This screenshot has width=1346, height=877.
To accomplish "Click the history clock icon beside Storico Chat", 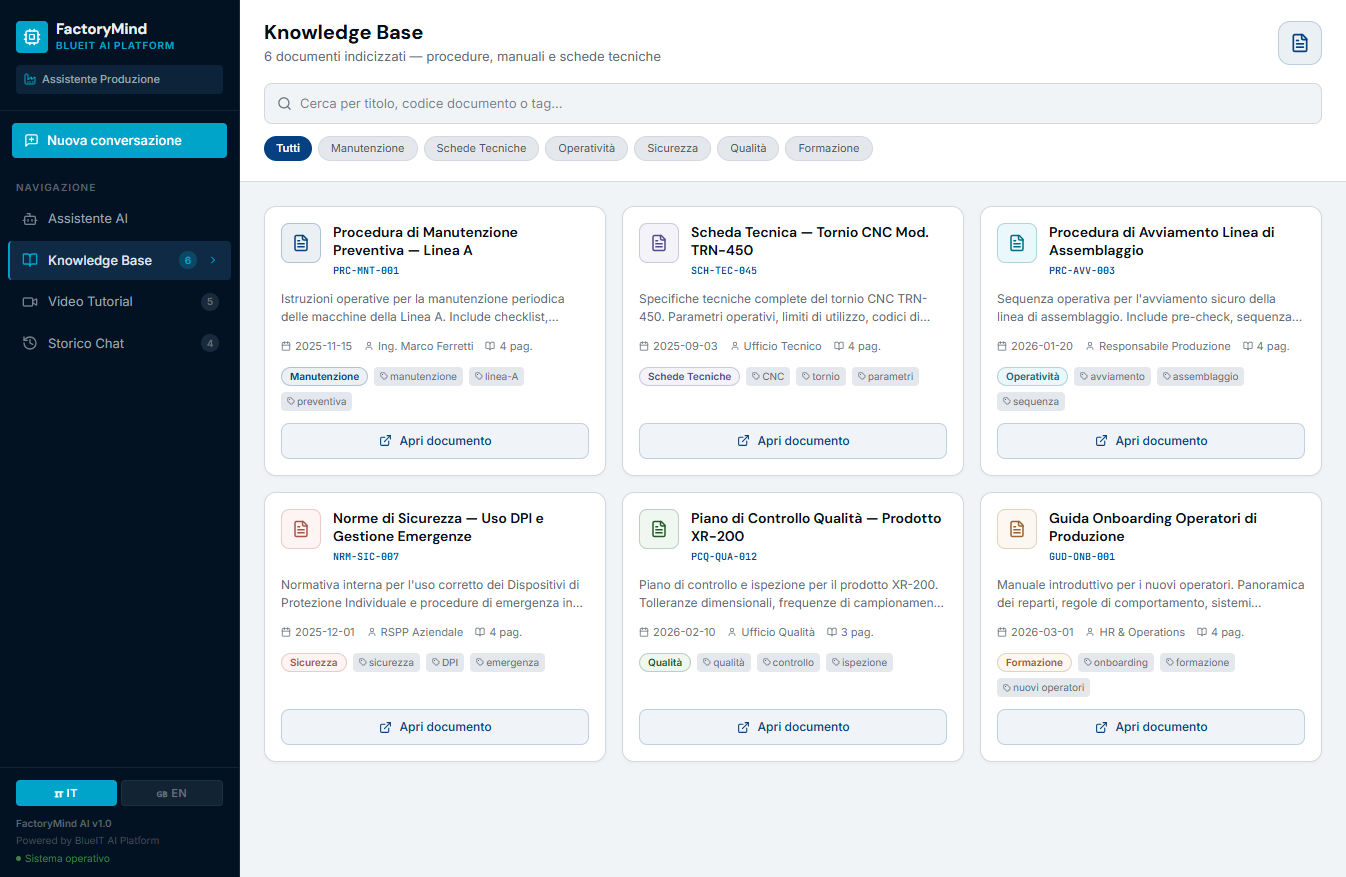I will [30, 343].
